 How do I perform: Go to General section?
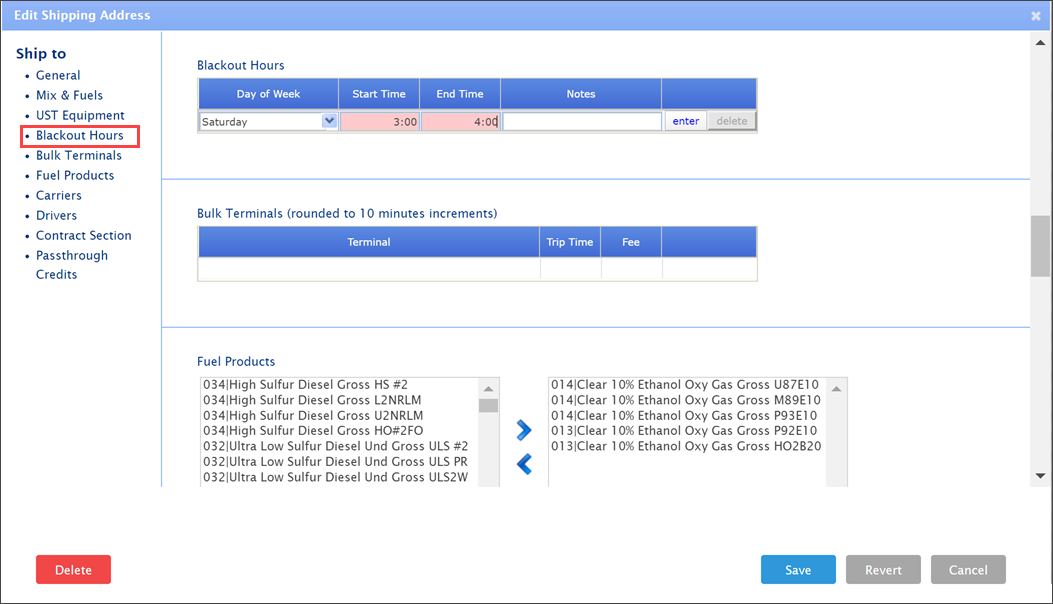coord(58,75)
